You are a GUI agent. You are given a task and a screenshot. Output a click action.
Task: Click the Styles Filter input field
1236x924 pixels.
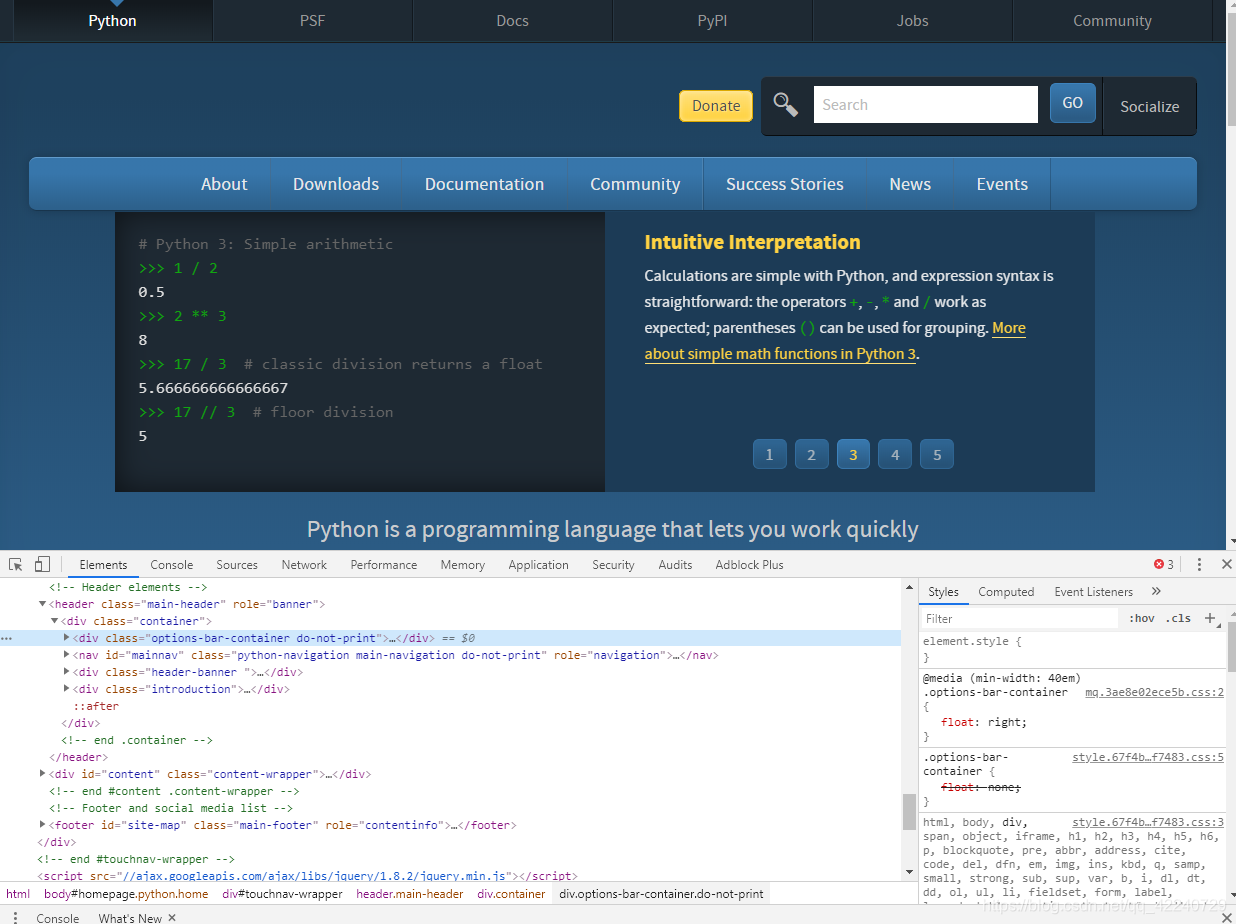tap(1020, 618)
